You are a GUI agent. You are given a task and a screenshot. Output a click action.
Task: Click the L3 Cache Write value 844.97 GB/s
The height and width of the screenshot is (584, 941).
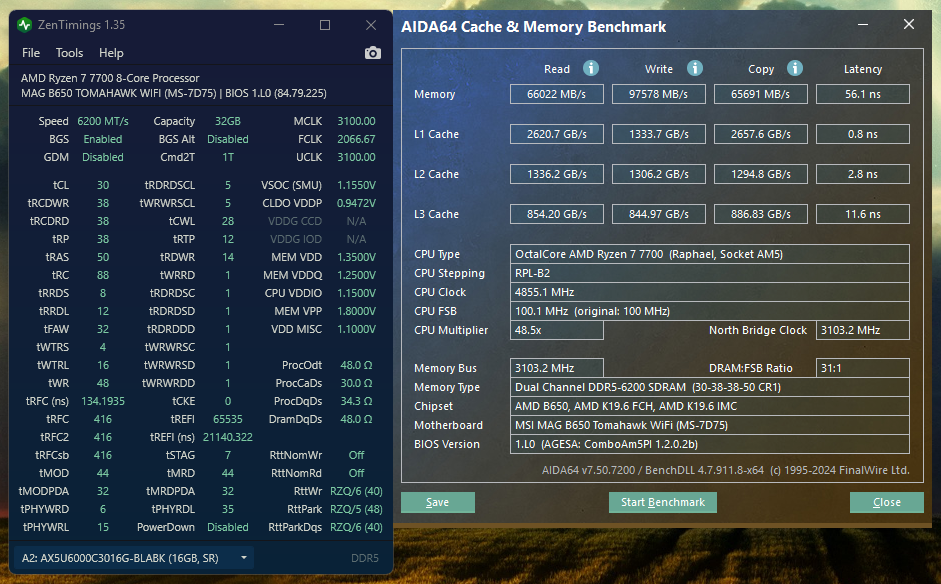tap(659, 214)
